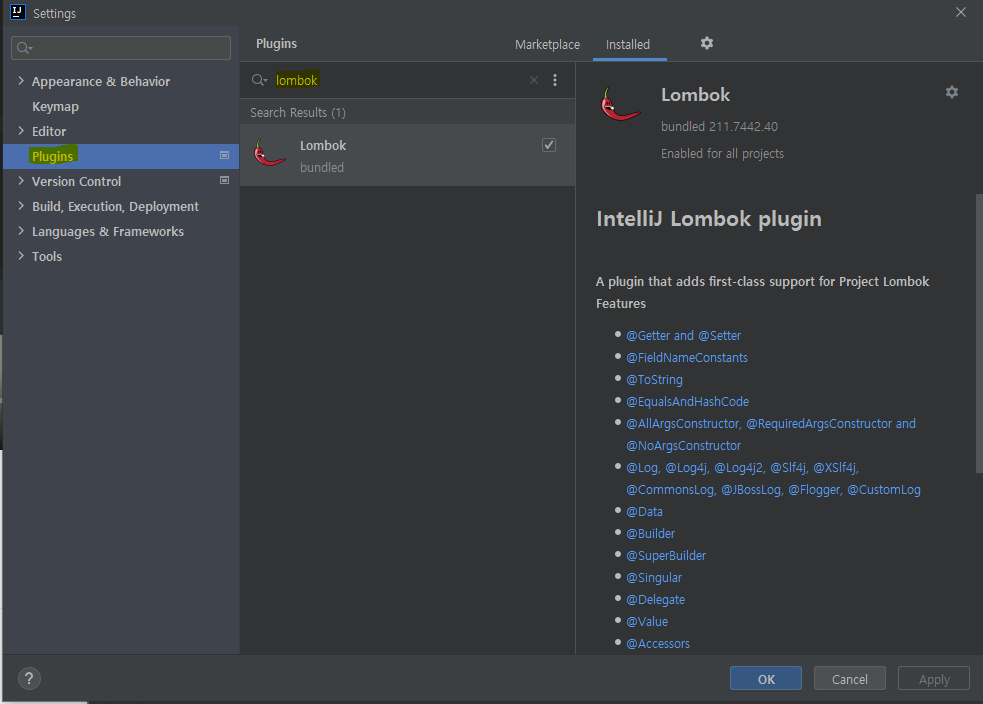Select Version Control in settings tree
This screenshot has height=704, width=983.
[76, 181]
